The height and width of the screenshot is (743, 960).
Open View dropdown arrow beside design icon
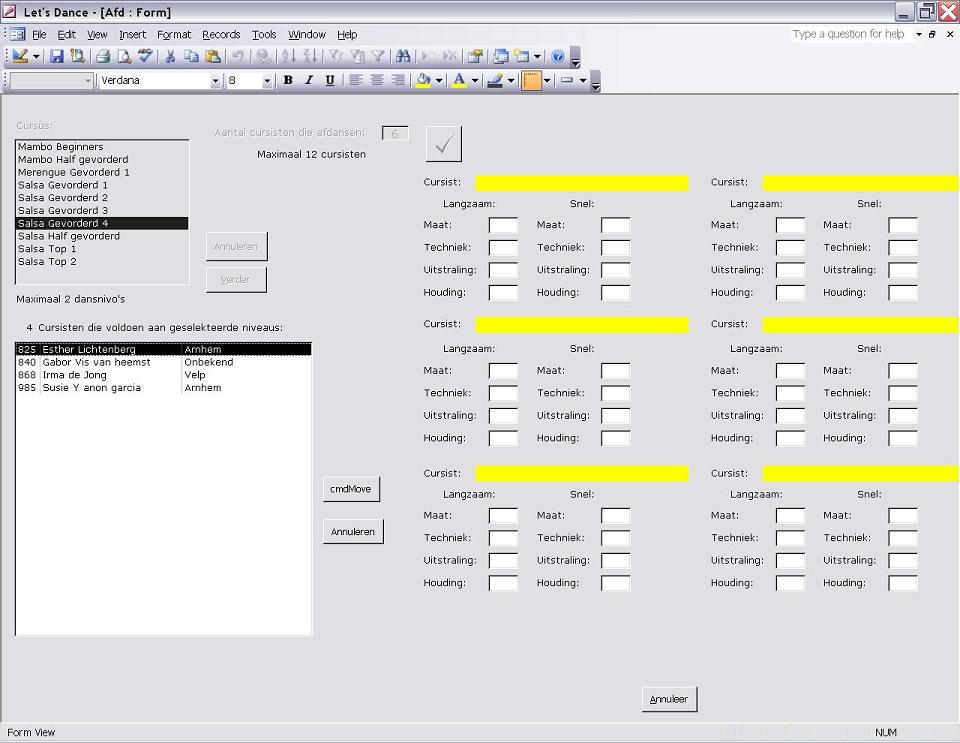tap(36, 56)
